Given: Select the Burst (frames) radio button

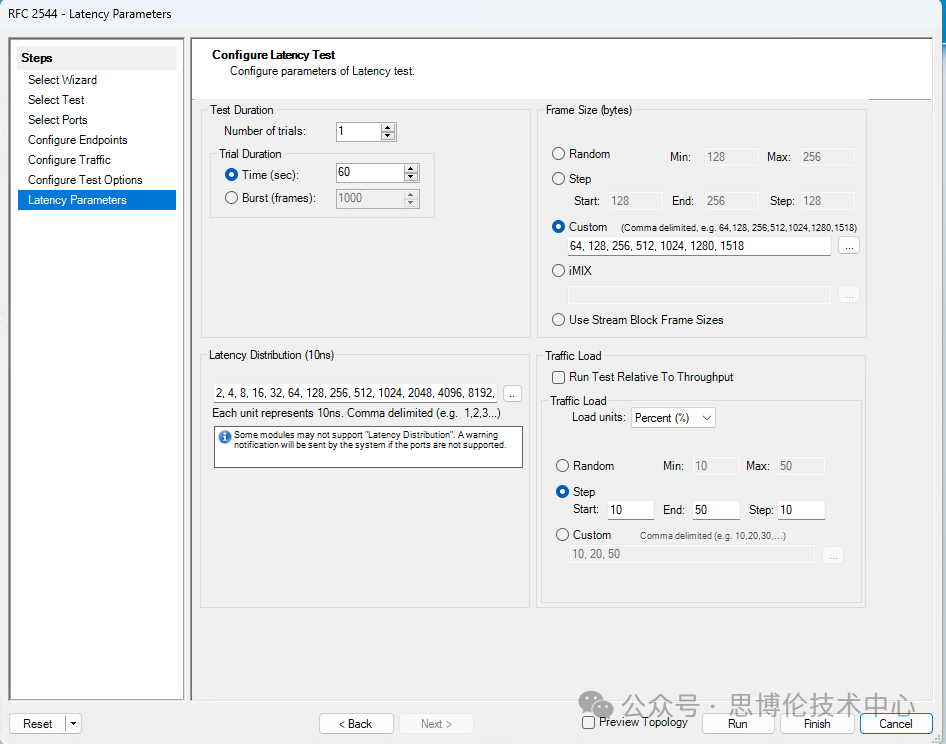Looking at the screenshot, I should [x=232, y=198].
